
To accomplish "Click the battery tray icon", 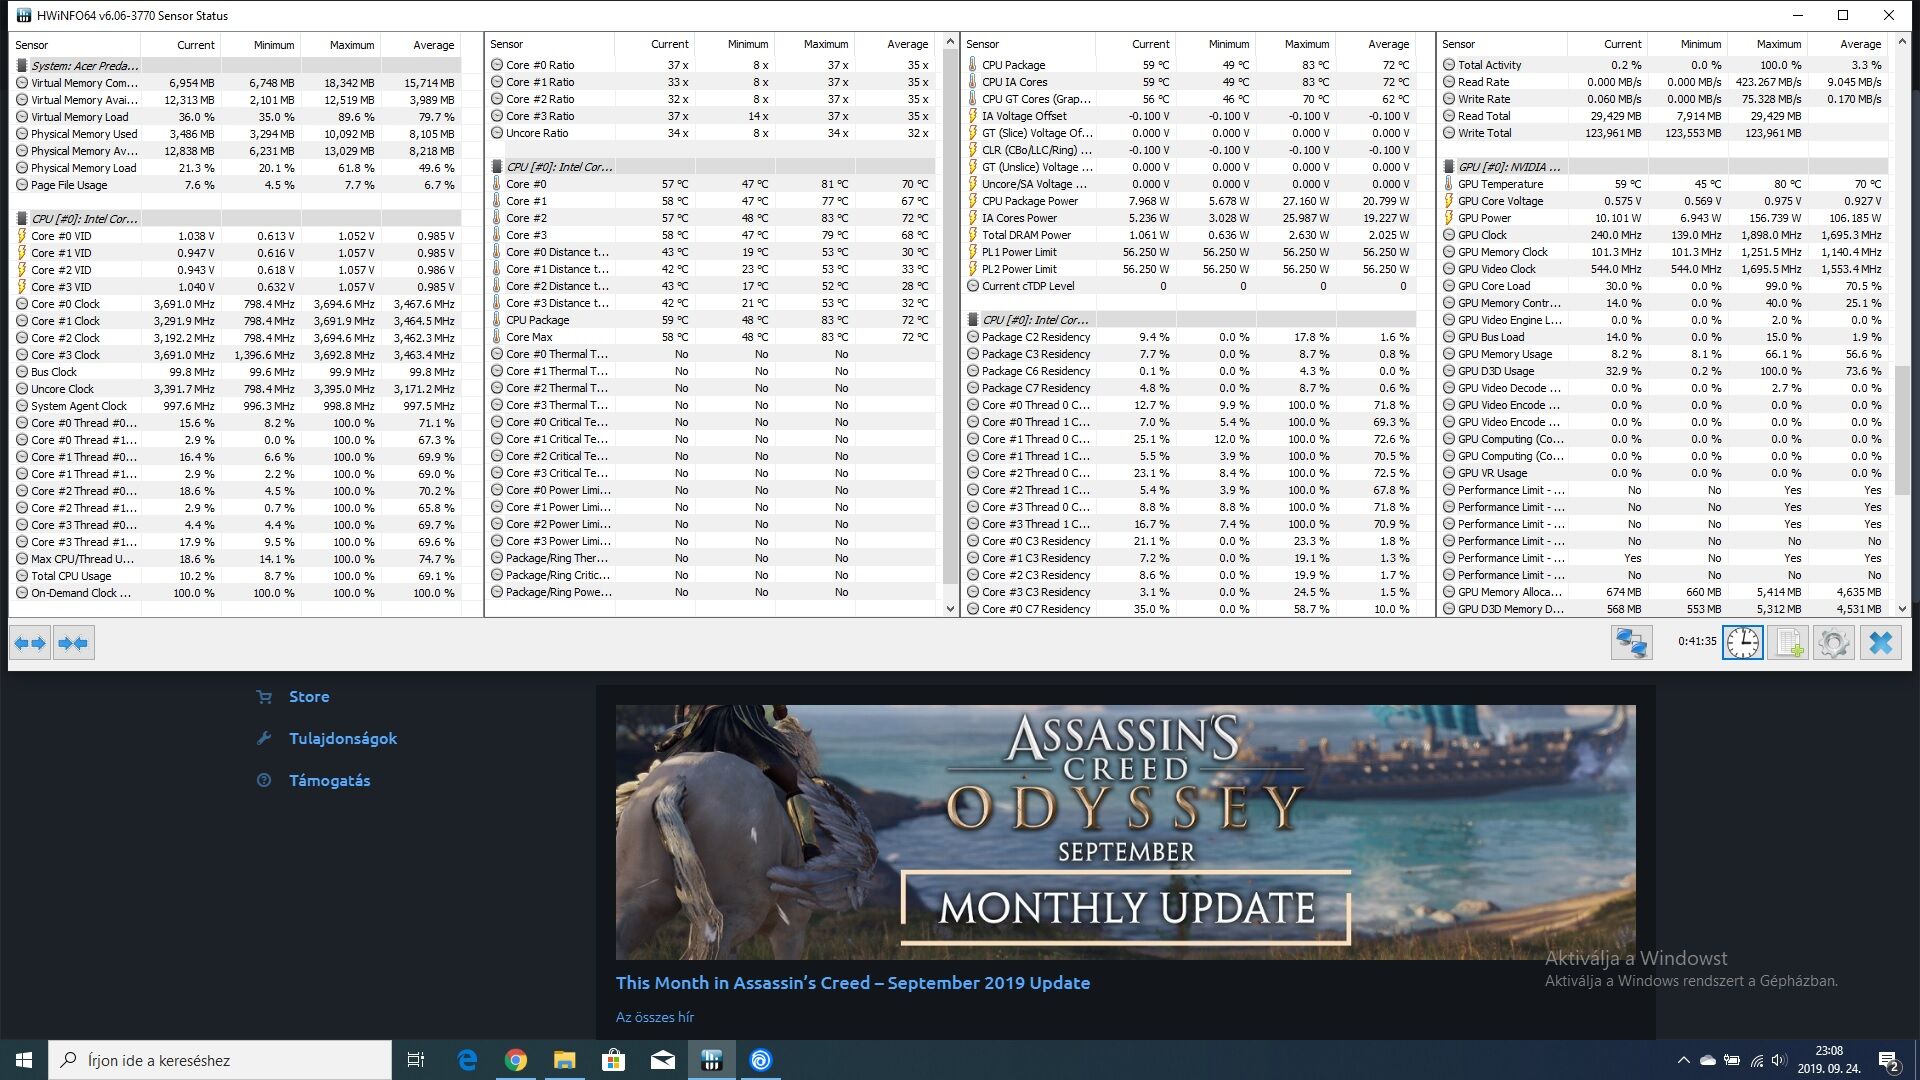I will (x=1732, y=1060).
